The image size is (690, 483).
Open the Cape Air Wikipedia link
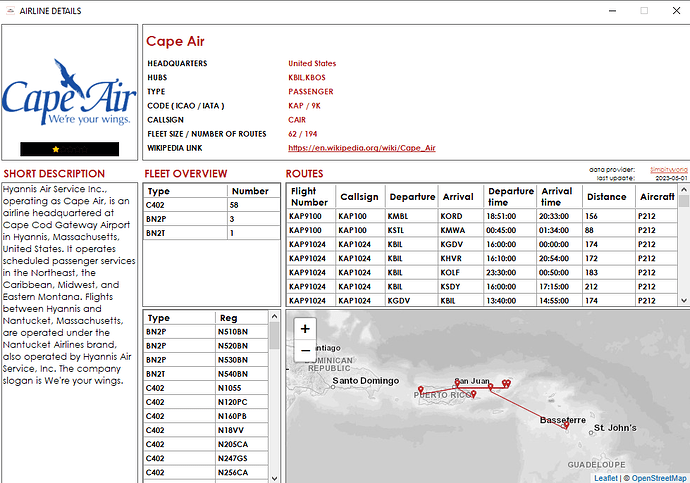coord(362,148)
